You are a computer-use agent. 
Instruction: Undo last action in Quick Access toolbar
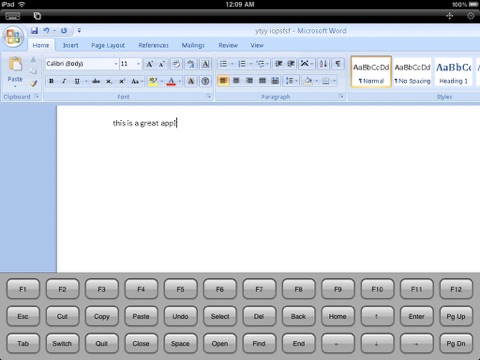coord(46,31)
